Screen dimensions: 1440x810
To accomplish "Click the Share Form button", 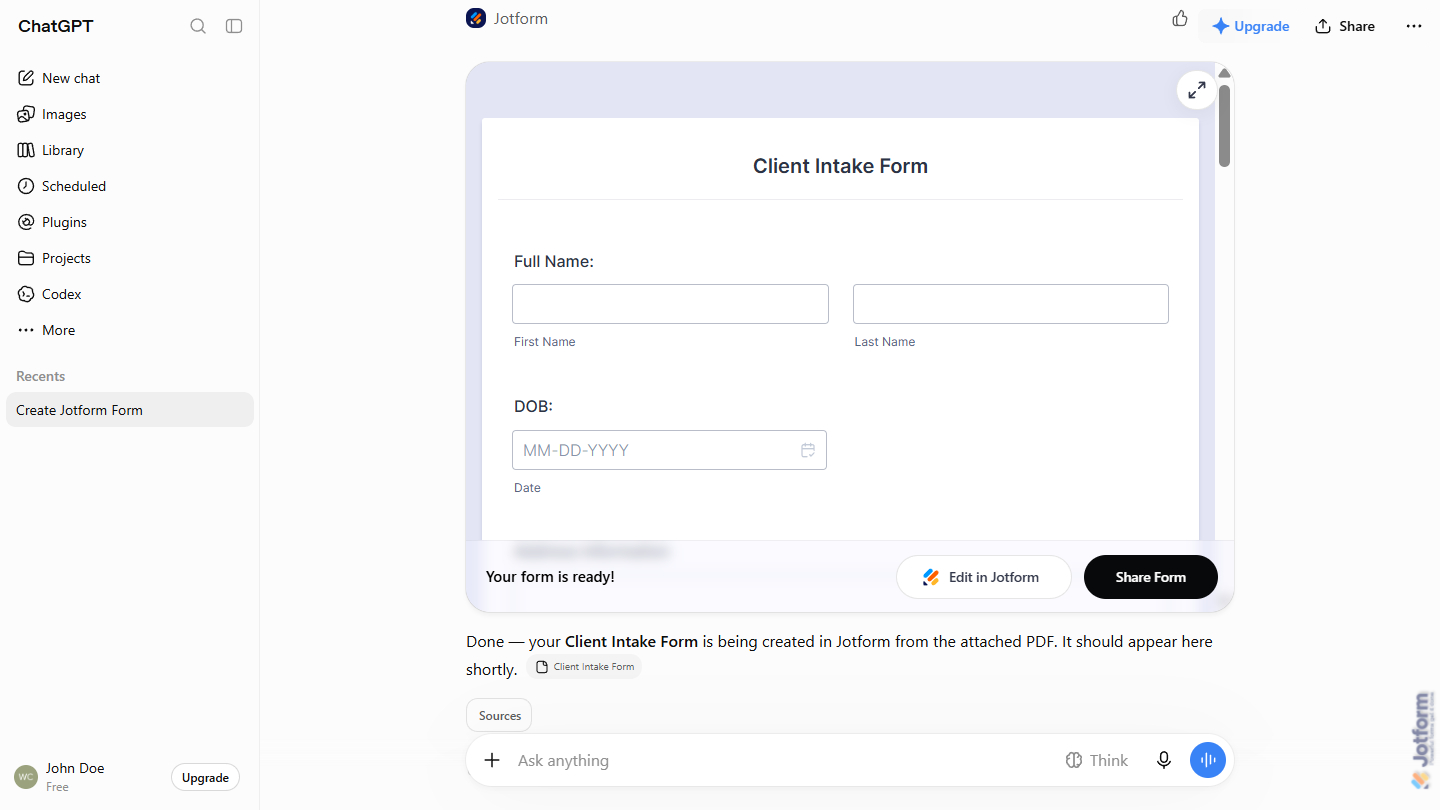I will coord(1151,577).
